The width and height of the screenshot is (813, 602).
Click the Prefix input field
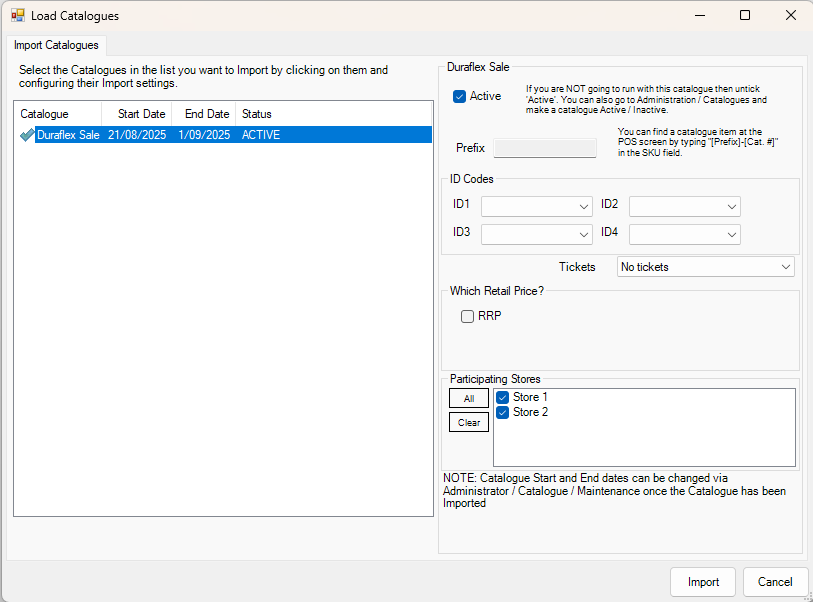[545, 148]
